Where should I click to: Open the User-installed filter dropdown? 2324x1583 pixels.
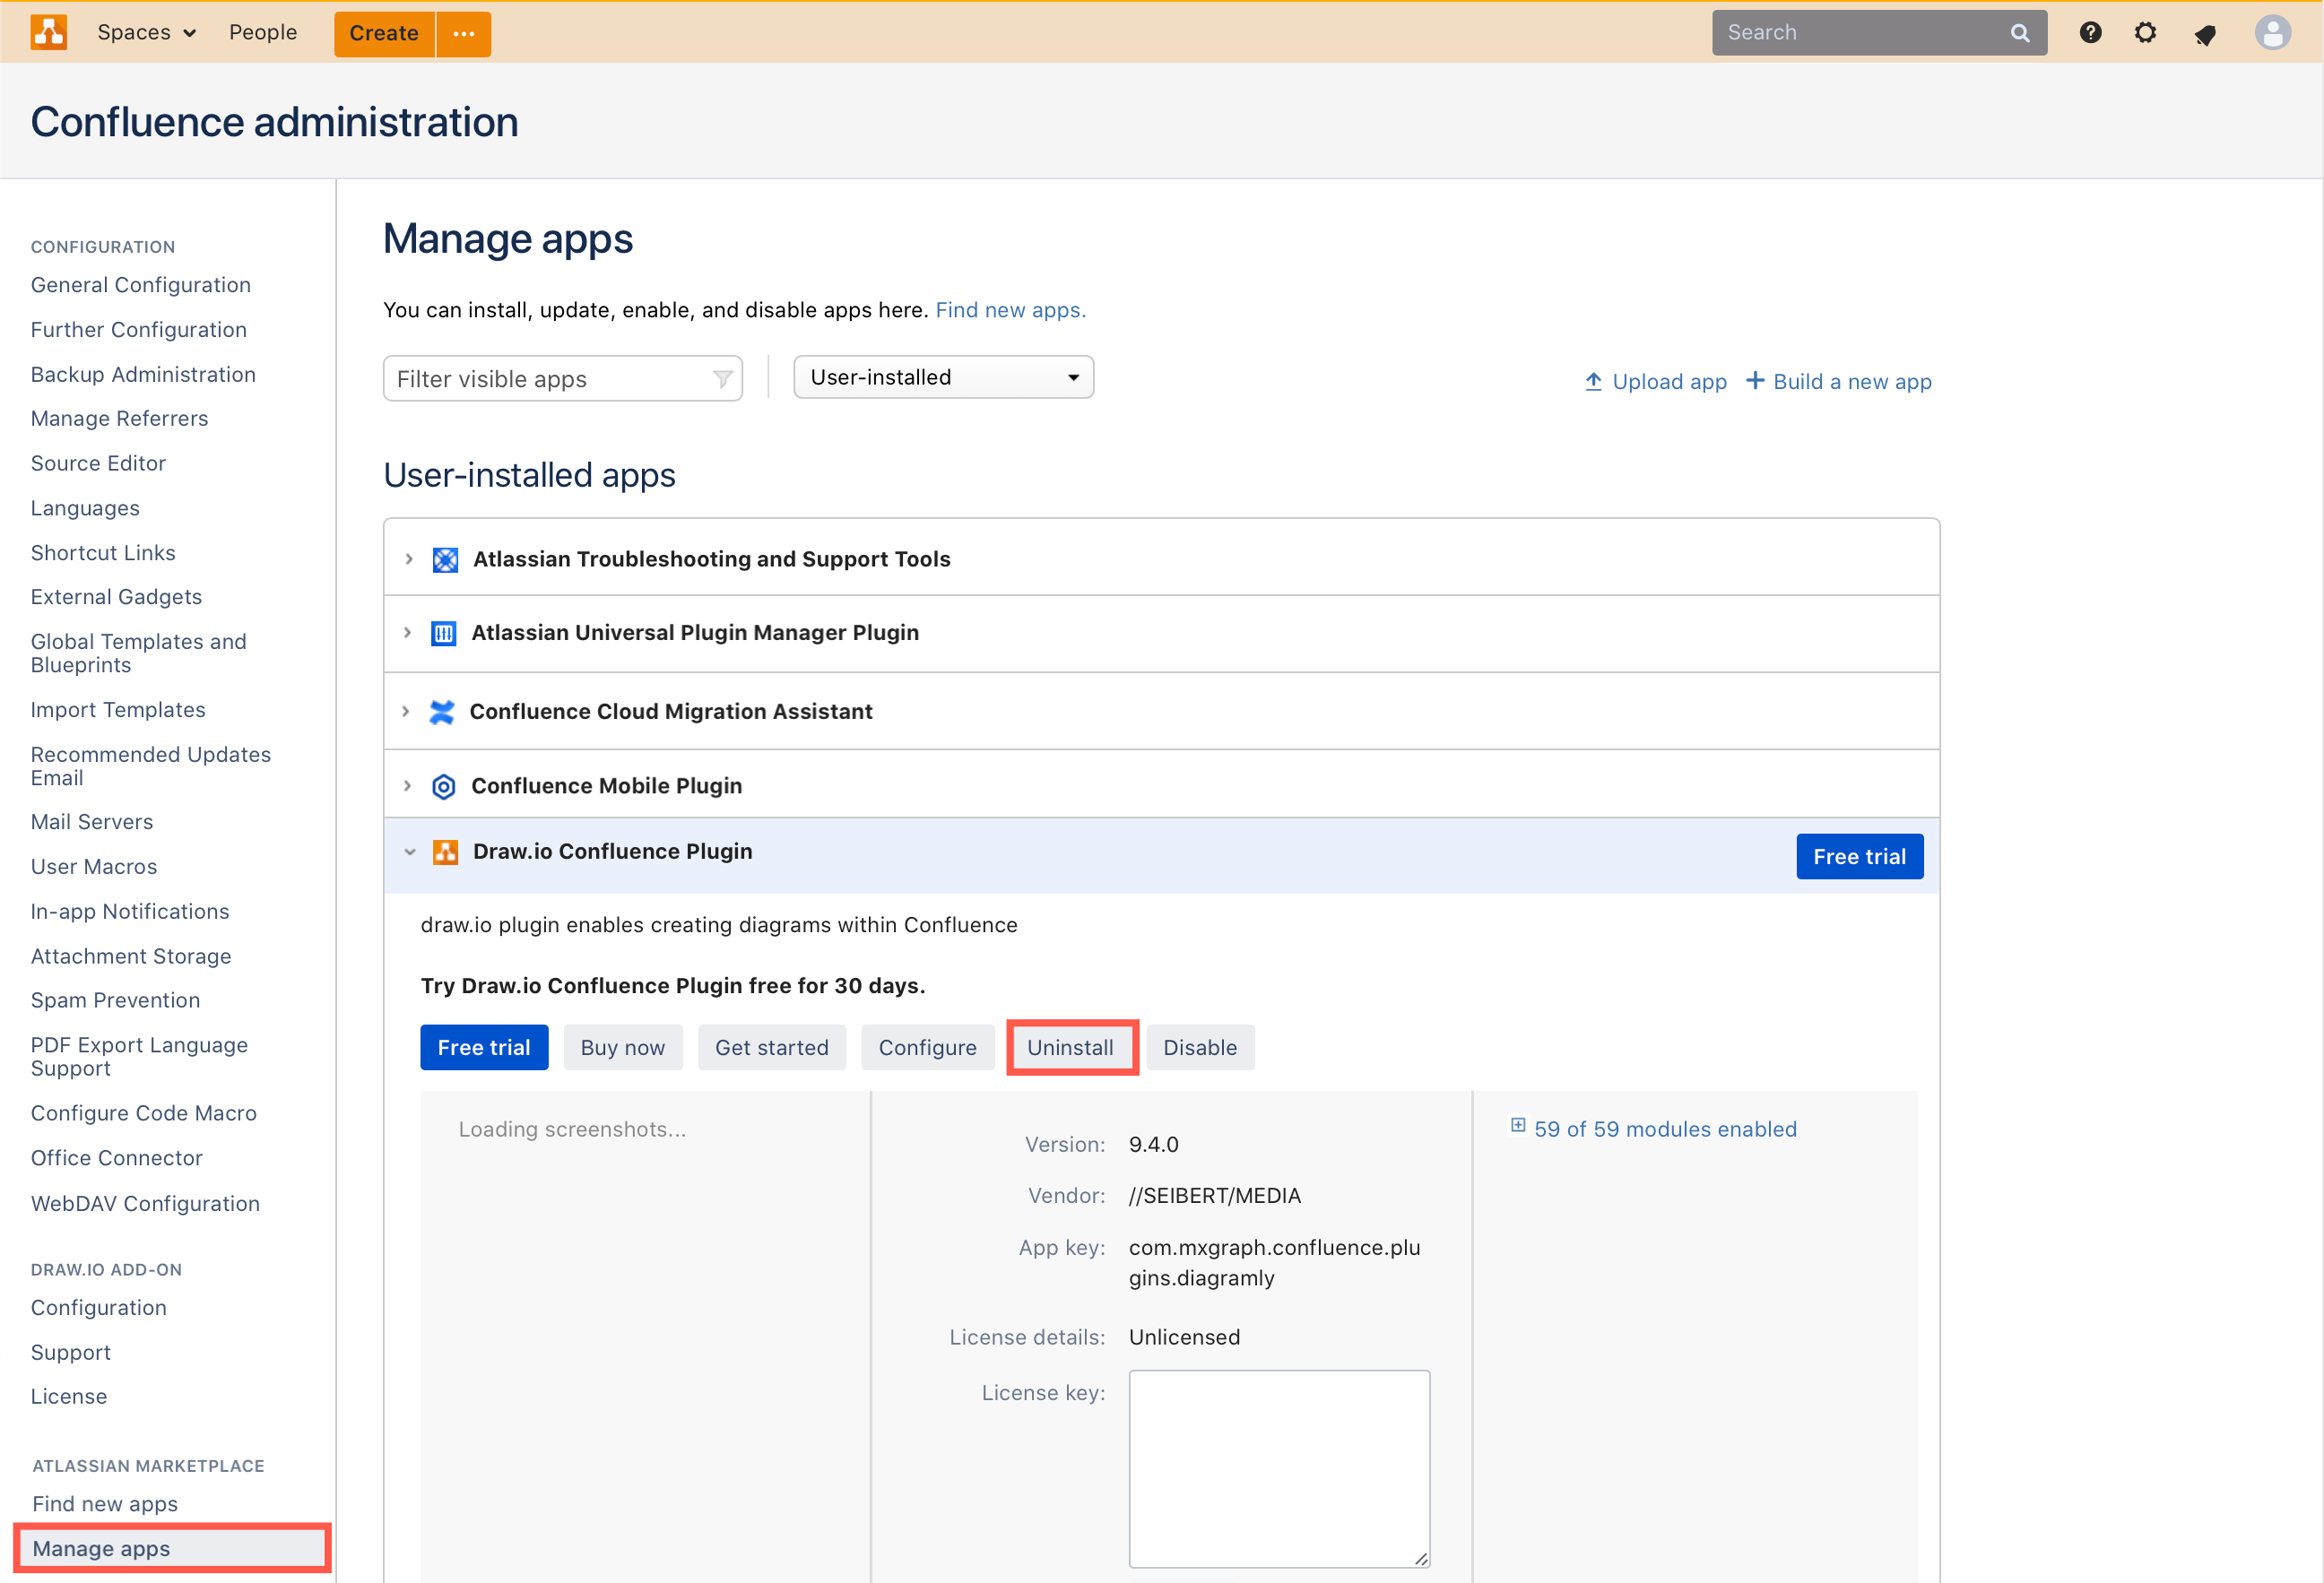(943, 378)
